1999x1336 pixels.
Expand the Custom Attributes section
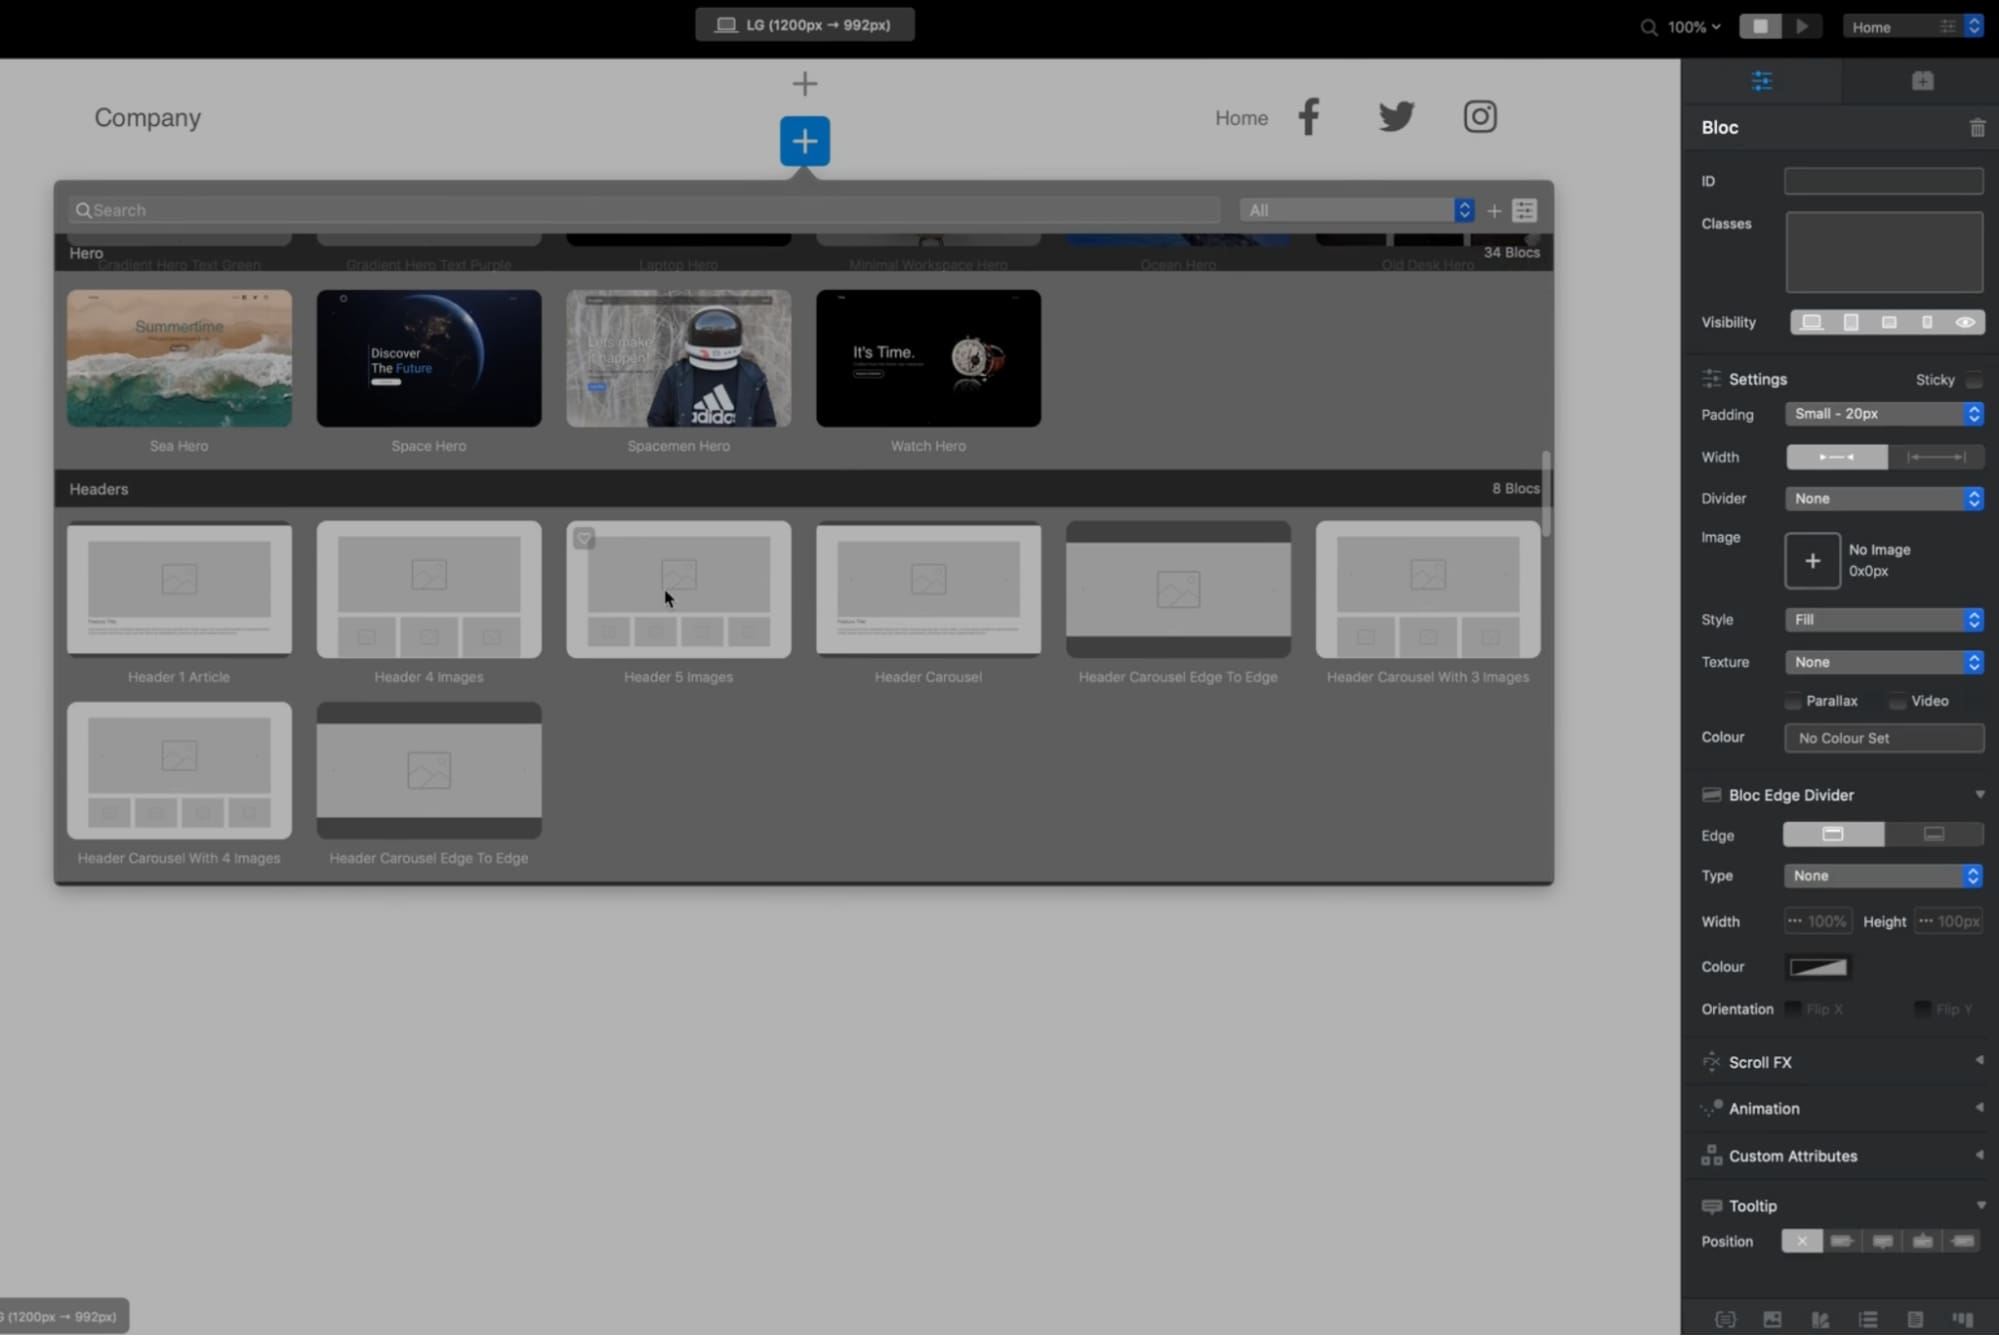[1979, 1155]
